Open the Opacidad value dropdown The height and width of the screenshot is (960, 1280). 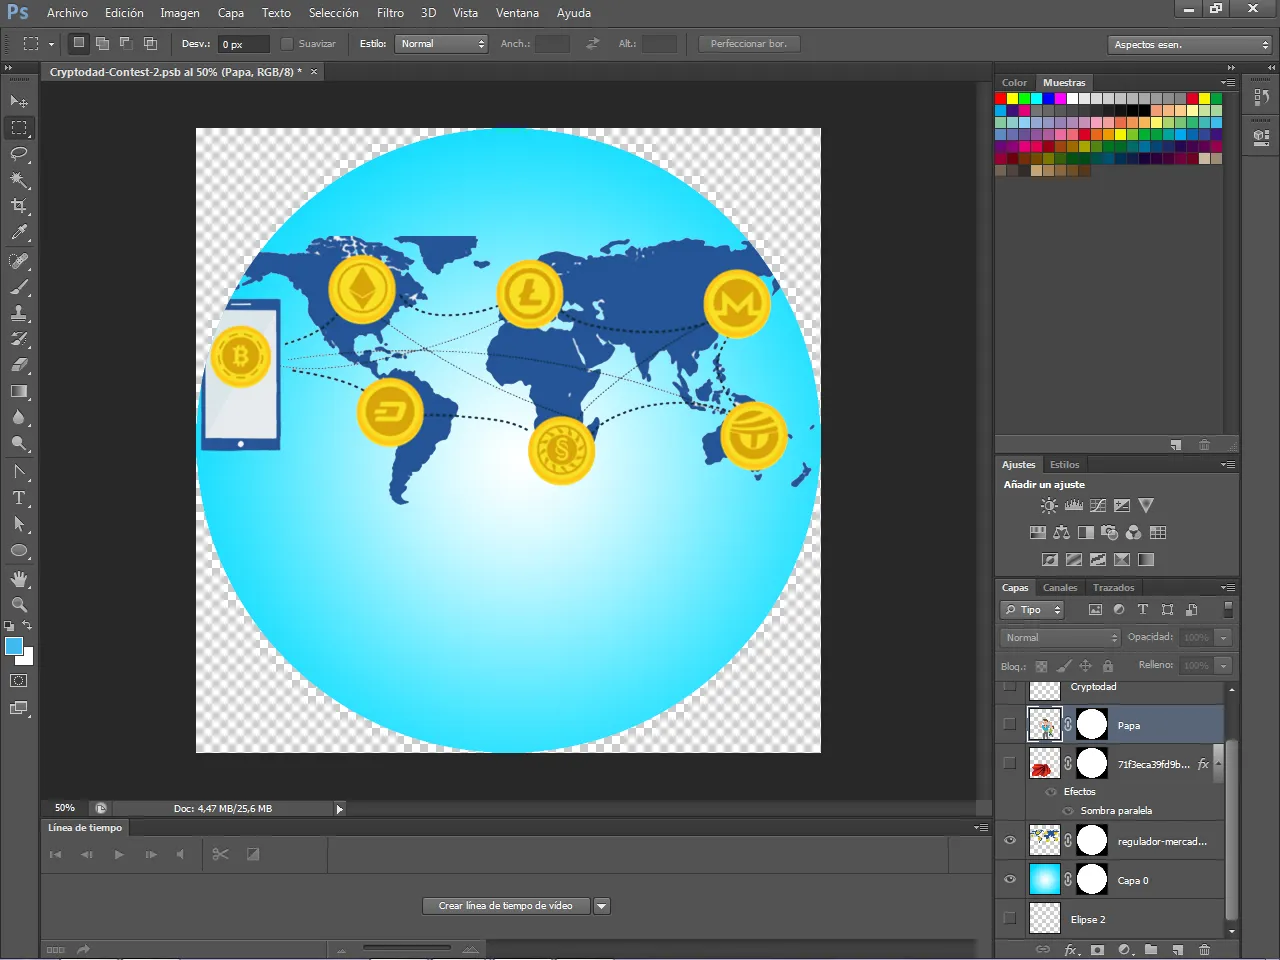[x=1223, y=637]
